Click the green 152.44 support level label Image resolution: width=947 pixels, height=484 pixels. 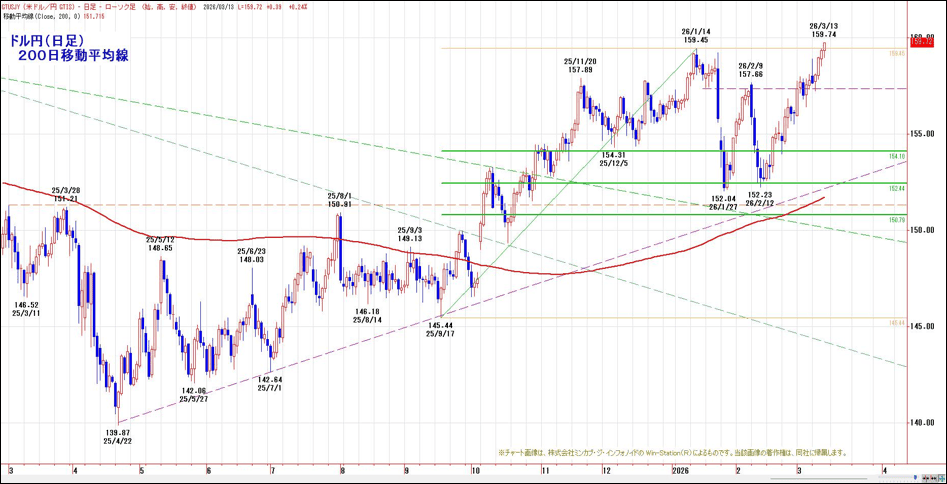(896, 188)
